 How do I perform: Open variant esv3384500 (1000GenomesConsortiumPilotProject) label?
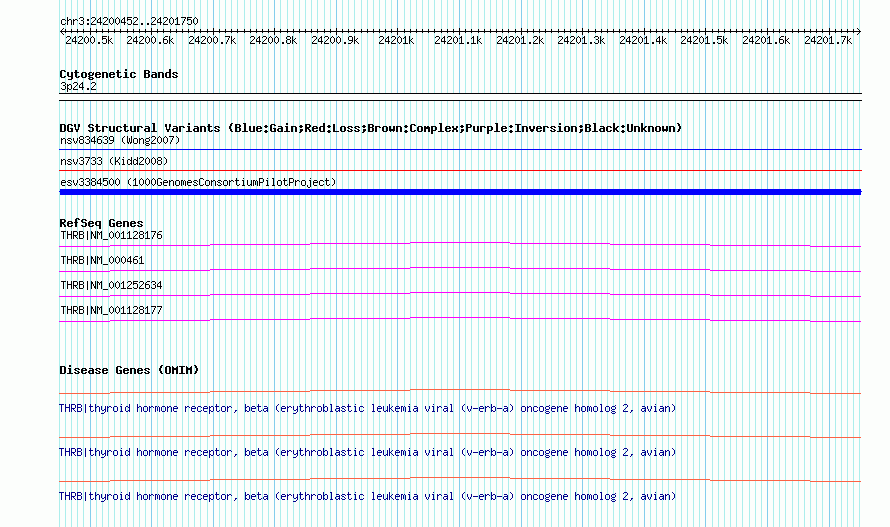click(x=198, y=182)
